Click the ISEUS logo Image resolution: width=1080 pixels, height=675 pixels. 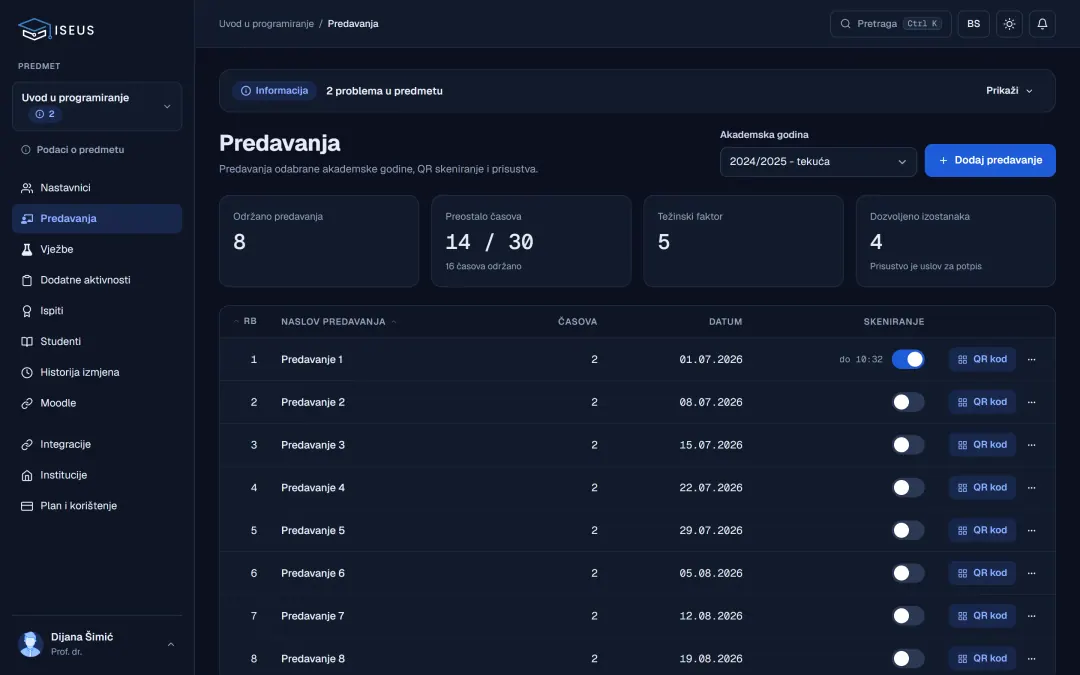56,29
